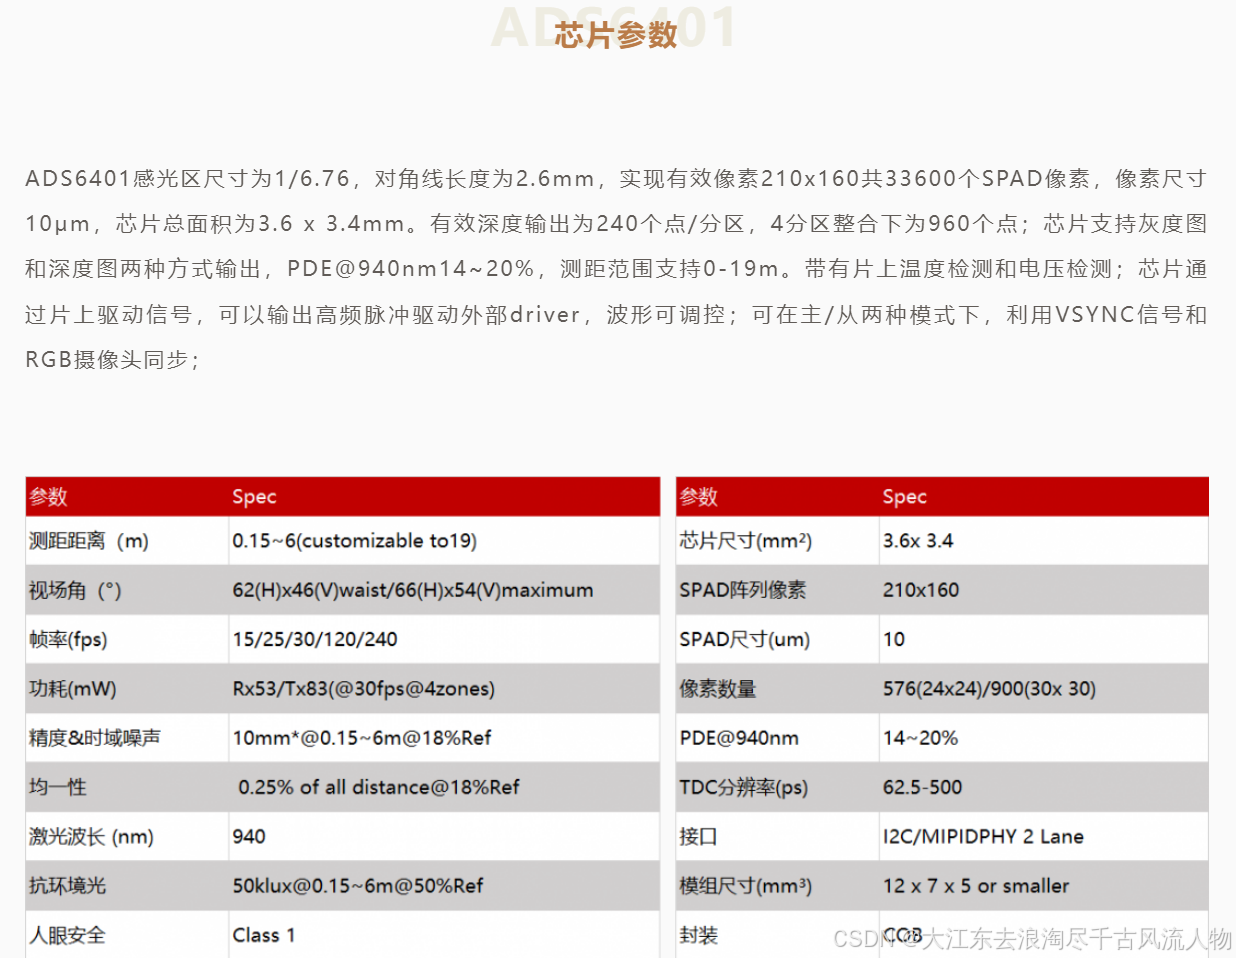Select the 精度&时域噪声 label cell
The height and width of the screenshot is (958, 1236).
click(127, 737)
